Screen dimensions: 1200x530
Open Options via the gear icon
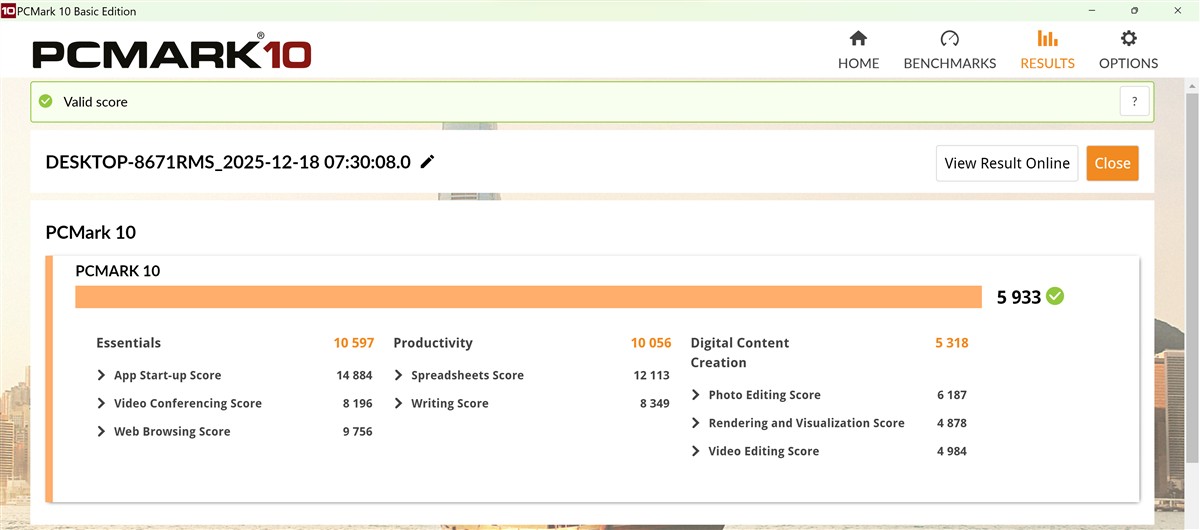pos(1128,39)
